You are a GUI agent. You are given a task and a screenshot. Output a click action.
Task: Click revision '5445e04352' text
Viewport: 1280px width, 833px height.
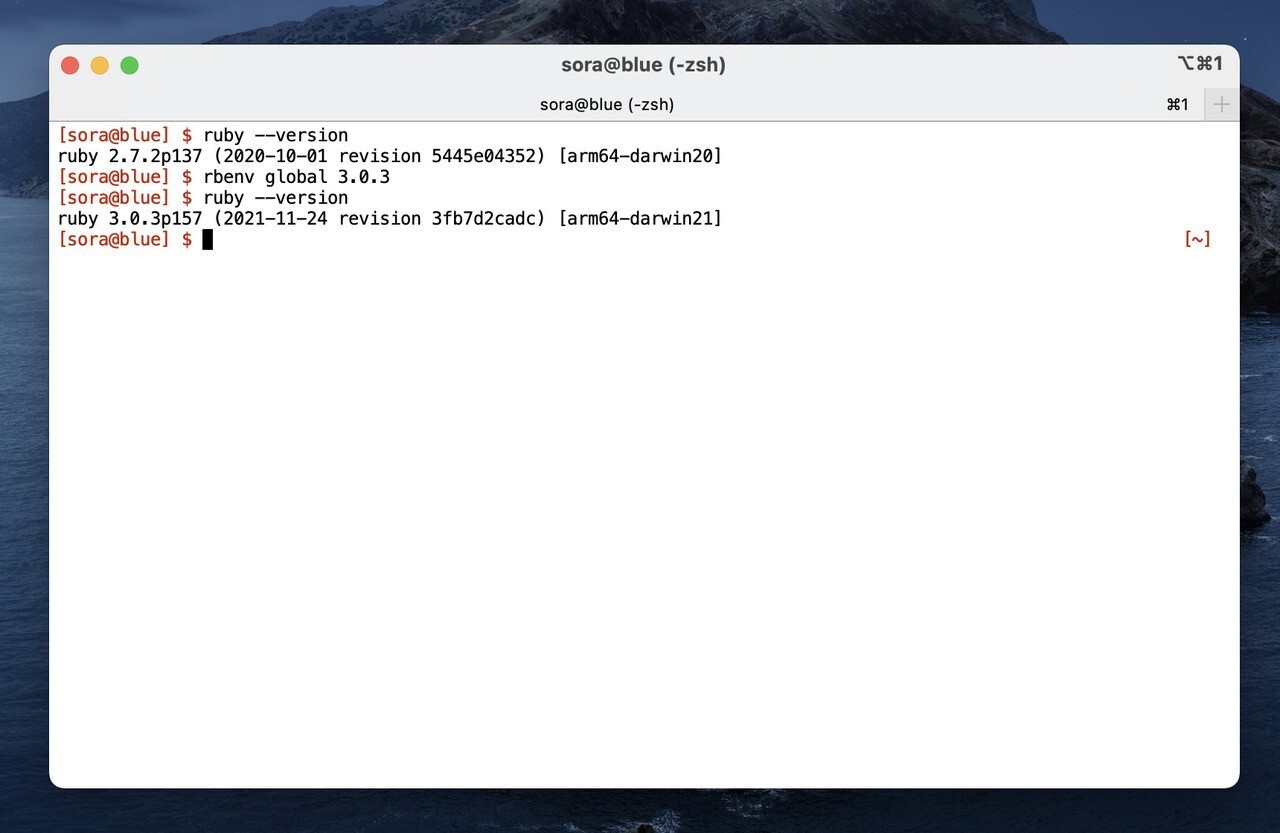[x=483, y=156]
